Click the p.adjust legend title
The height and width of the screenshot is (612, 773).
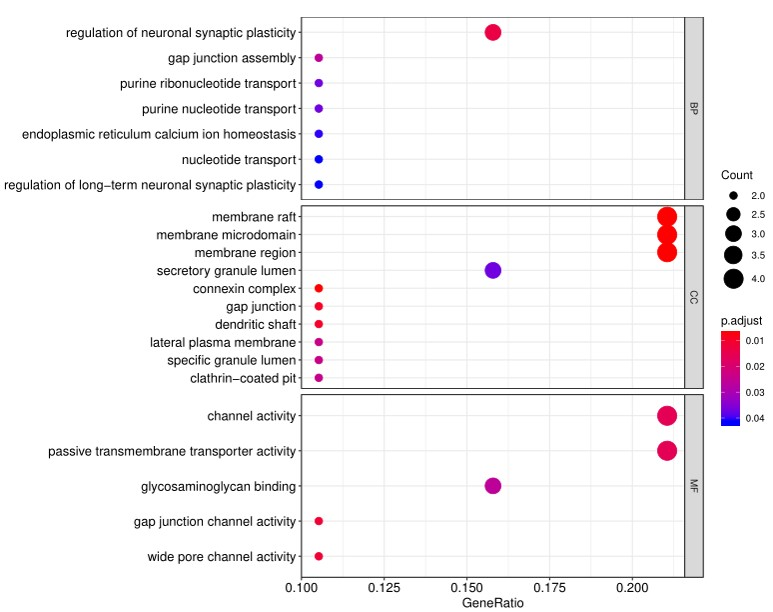pos(742,320)
